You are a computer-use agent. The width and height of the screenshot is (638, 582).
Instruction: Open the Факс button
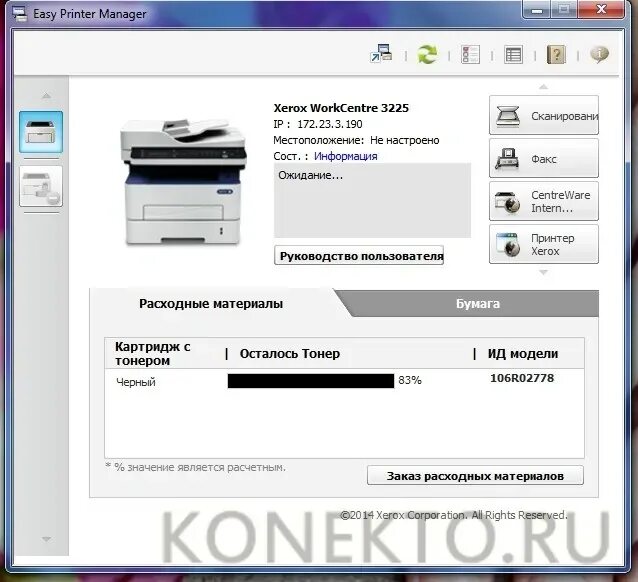pos(544,158)
